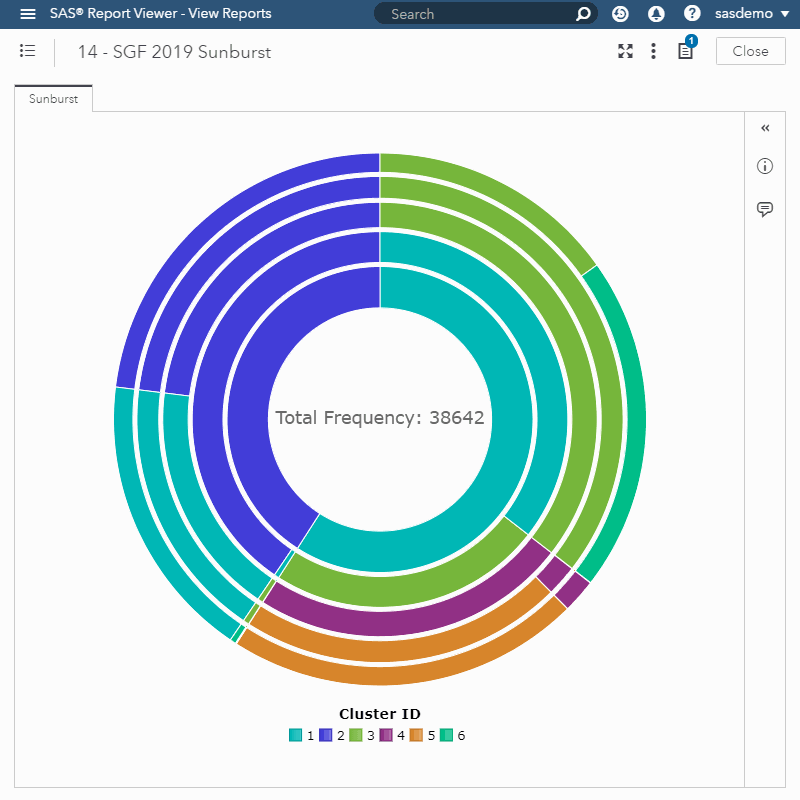Open the hamburger navigation menu
The width and height of the screenshot is (800, 800).
(x=28, y=14)
